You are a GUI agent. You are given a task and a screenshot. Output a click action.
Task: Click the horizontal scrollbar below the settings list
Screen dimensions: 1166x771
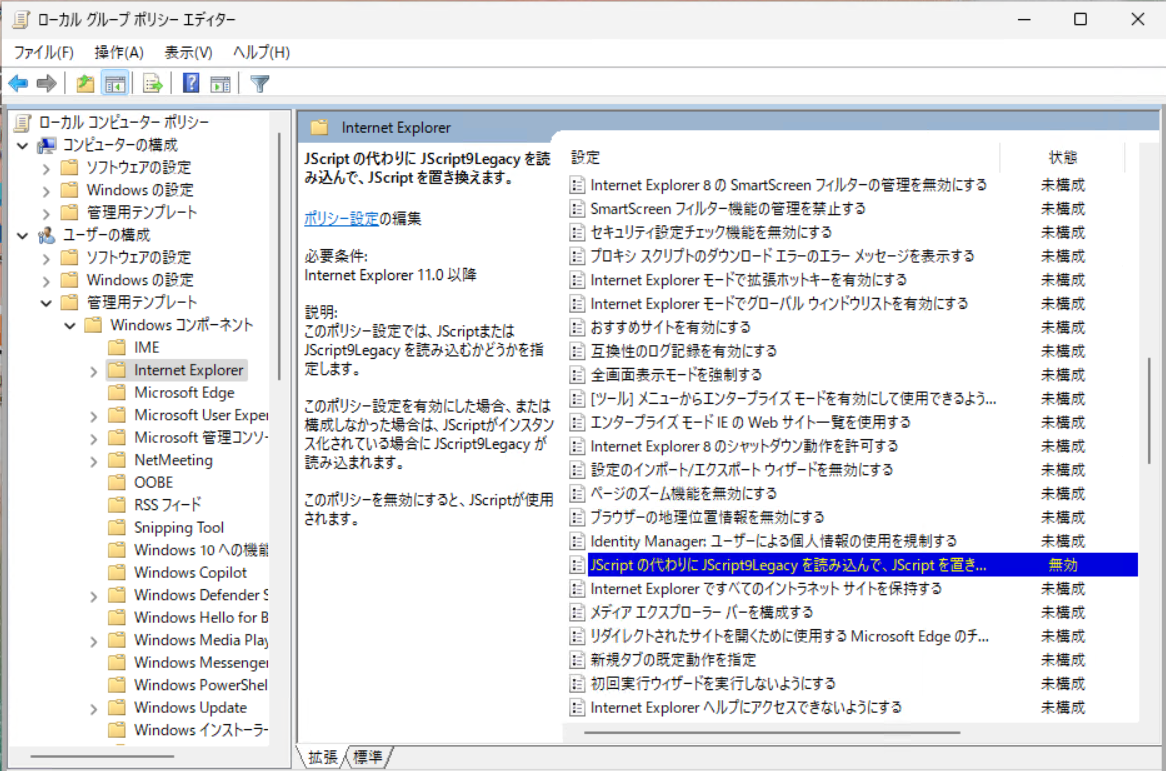click(772, 732)
